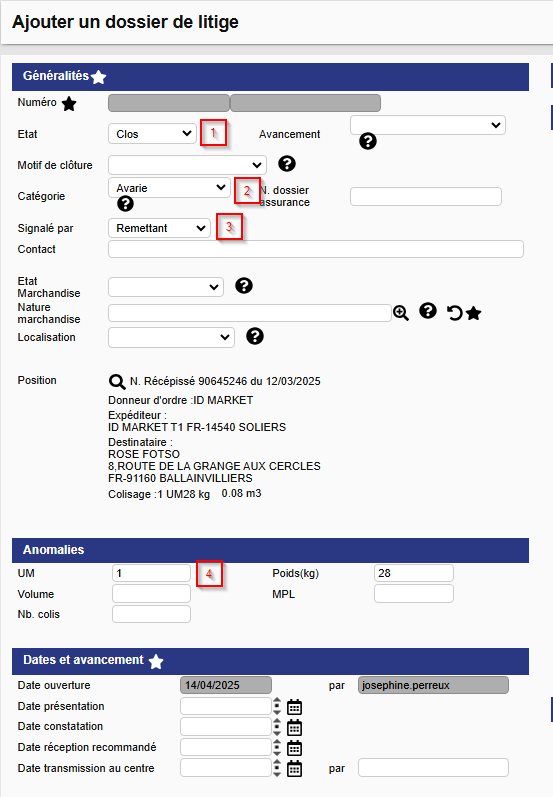Image resolution: width=553 pixels, height=797 pixels.
Task: Click the Date constatation stepper arrows
Action: click(x=277, y=727)
